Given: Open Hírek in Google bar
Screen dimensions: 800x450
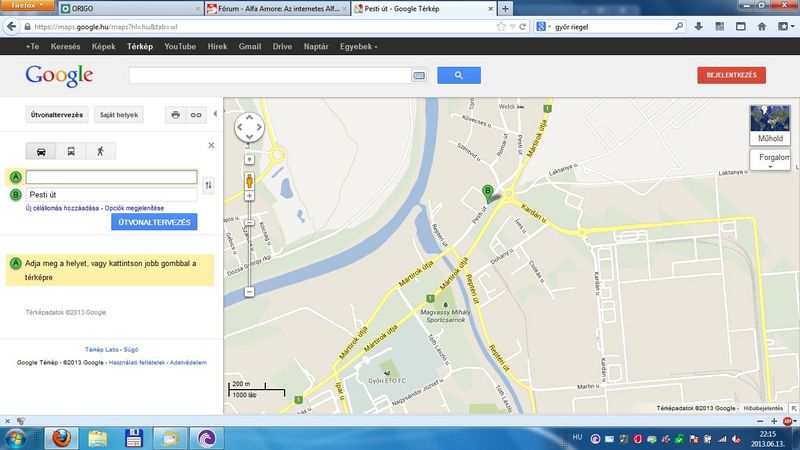Looking at the screenshot, I should point(217,46).
